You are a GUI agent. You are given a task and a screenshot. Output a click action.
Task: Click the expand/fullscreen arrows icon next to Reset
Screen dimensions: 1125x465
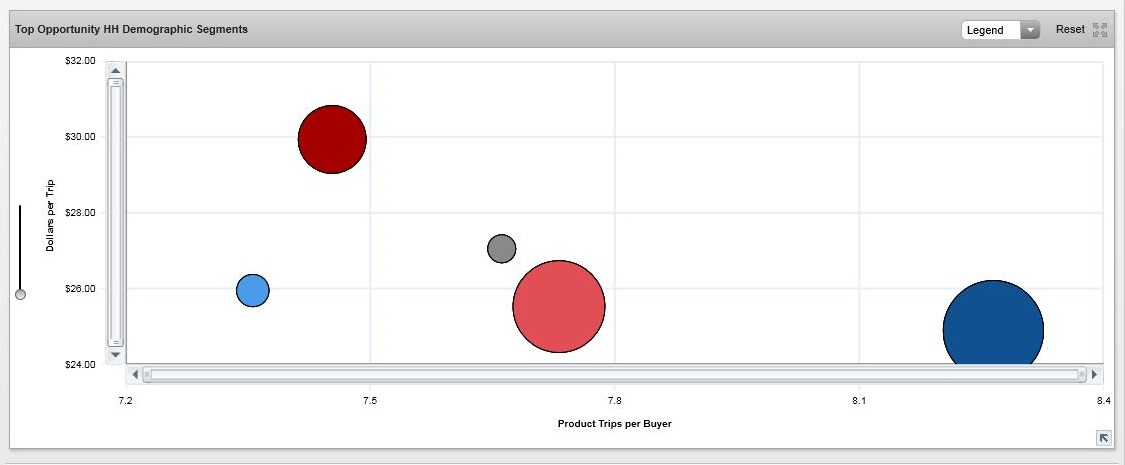coord(1100,30)
